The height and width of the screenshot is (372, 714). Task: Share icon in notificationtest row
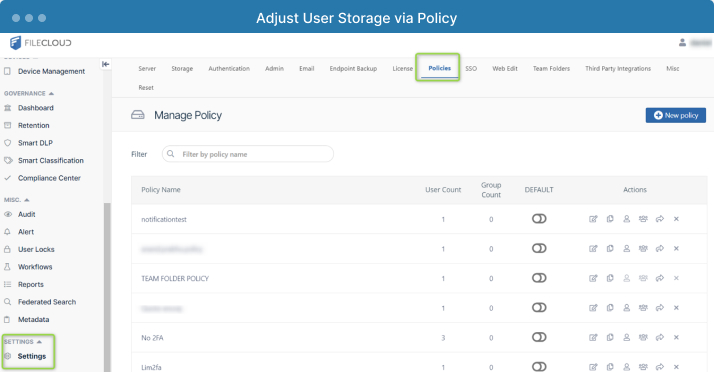pyautogui.click(x=659, y=219)
